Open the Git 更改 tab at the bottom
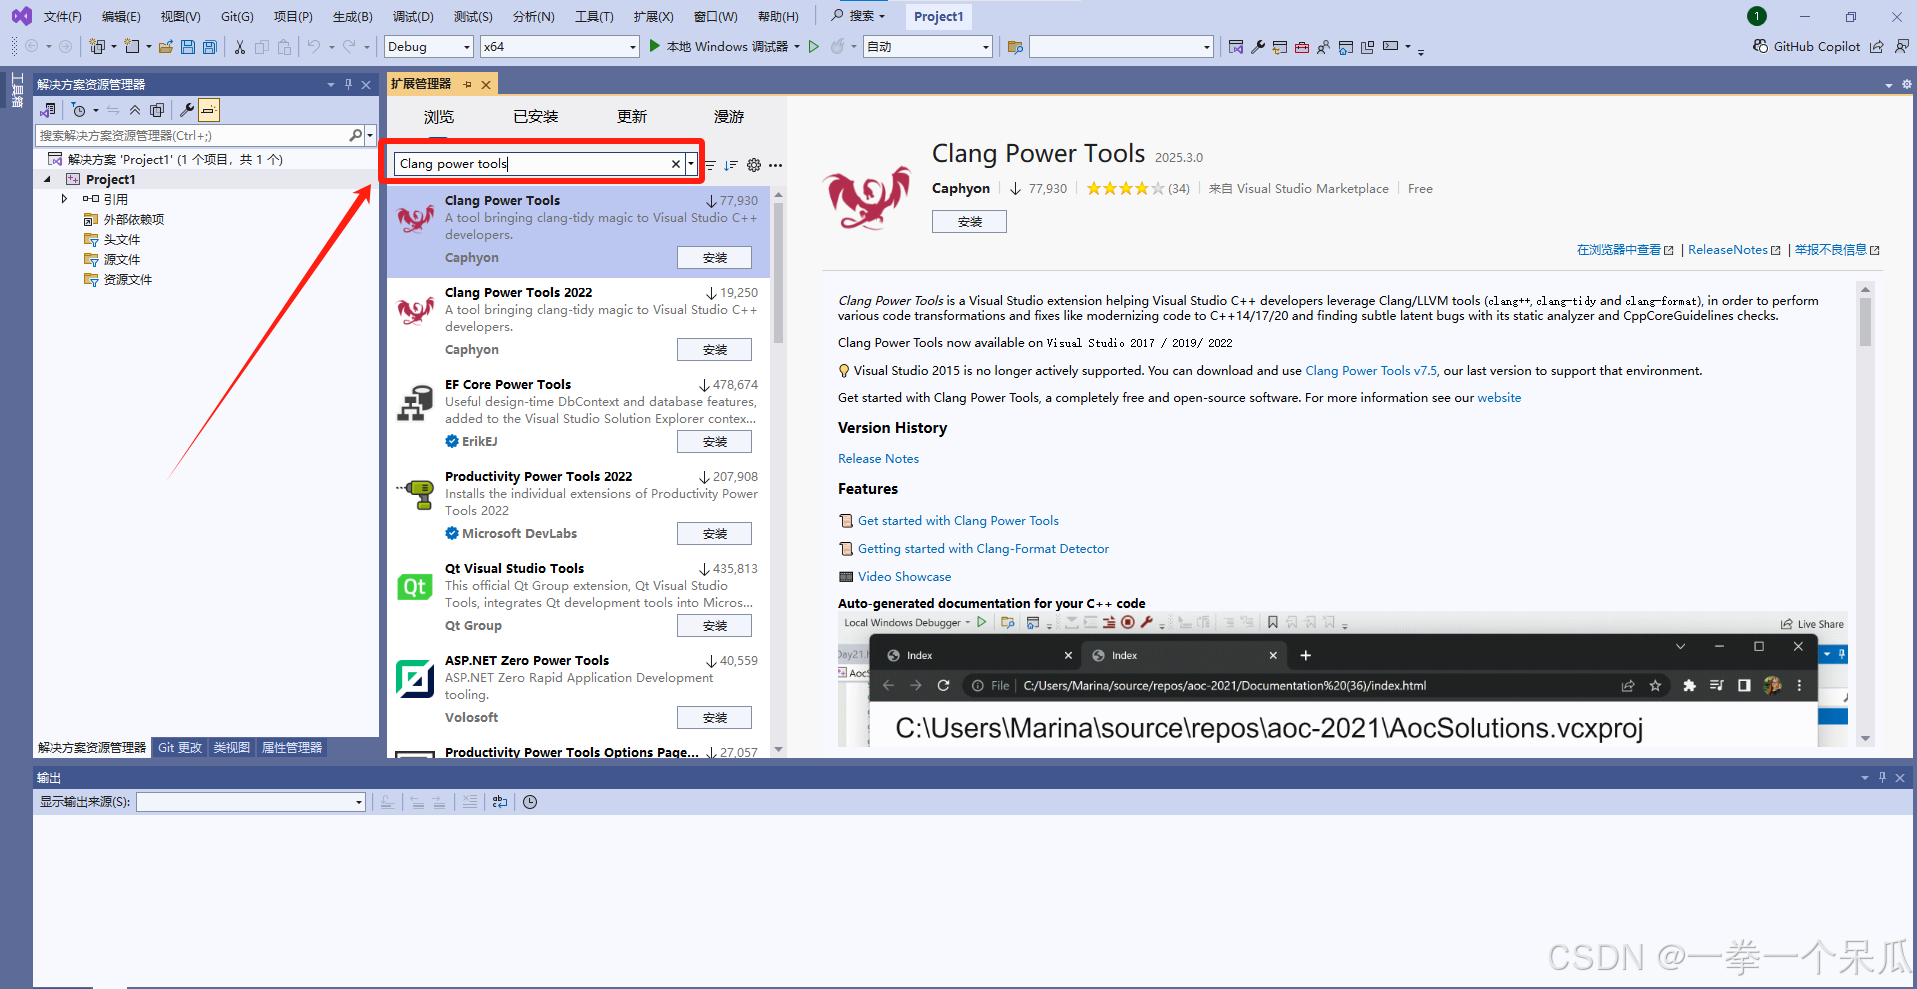This screenshot has height=989, width=1917. pyautogui.click(x=179, y=747)
